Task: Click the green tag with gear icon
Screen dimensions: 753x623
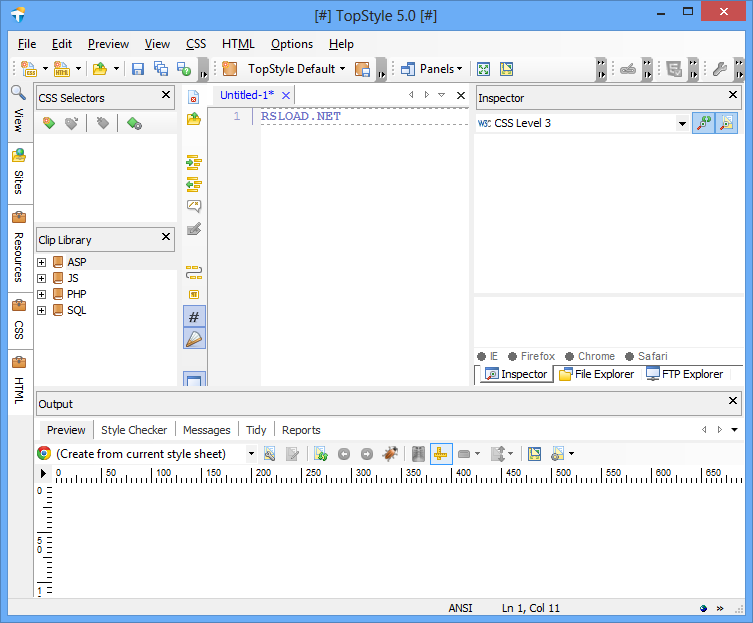Action: 134,123
